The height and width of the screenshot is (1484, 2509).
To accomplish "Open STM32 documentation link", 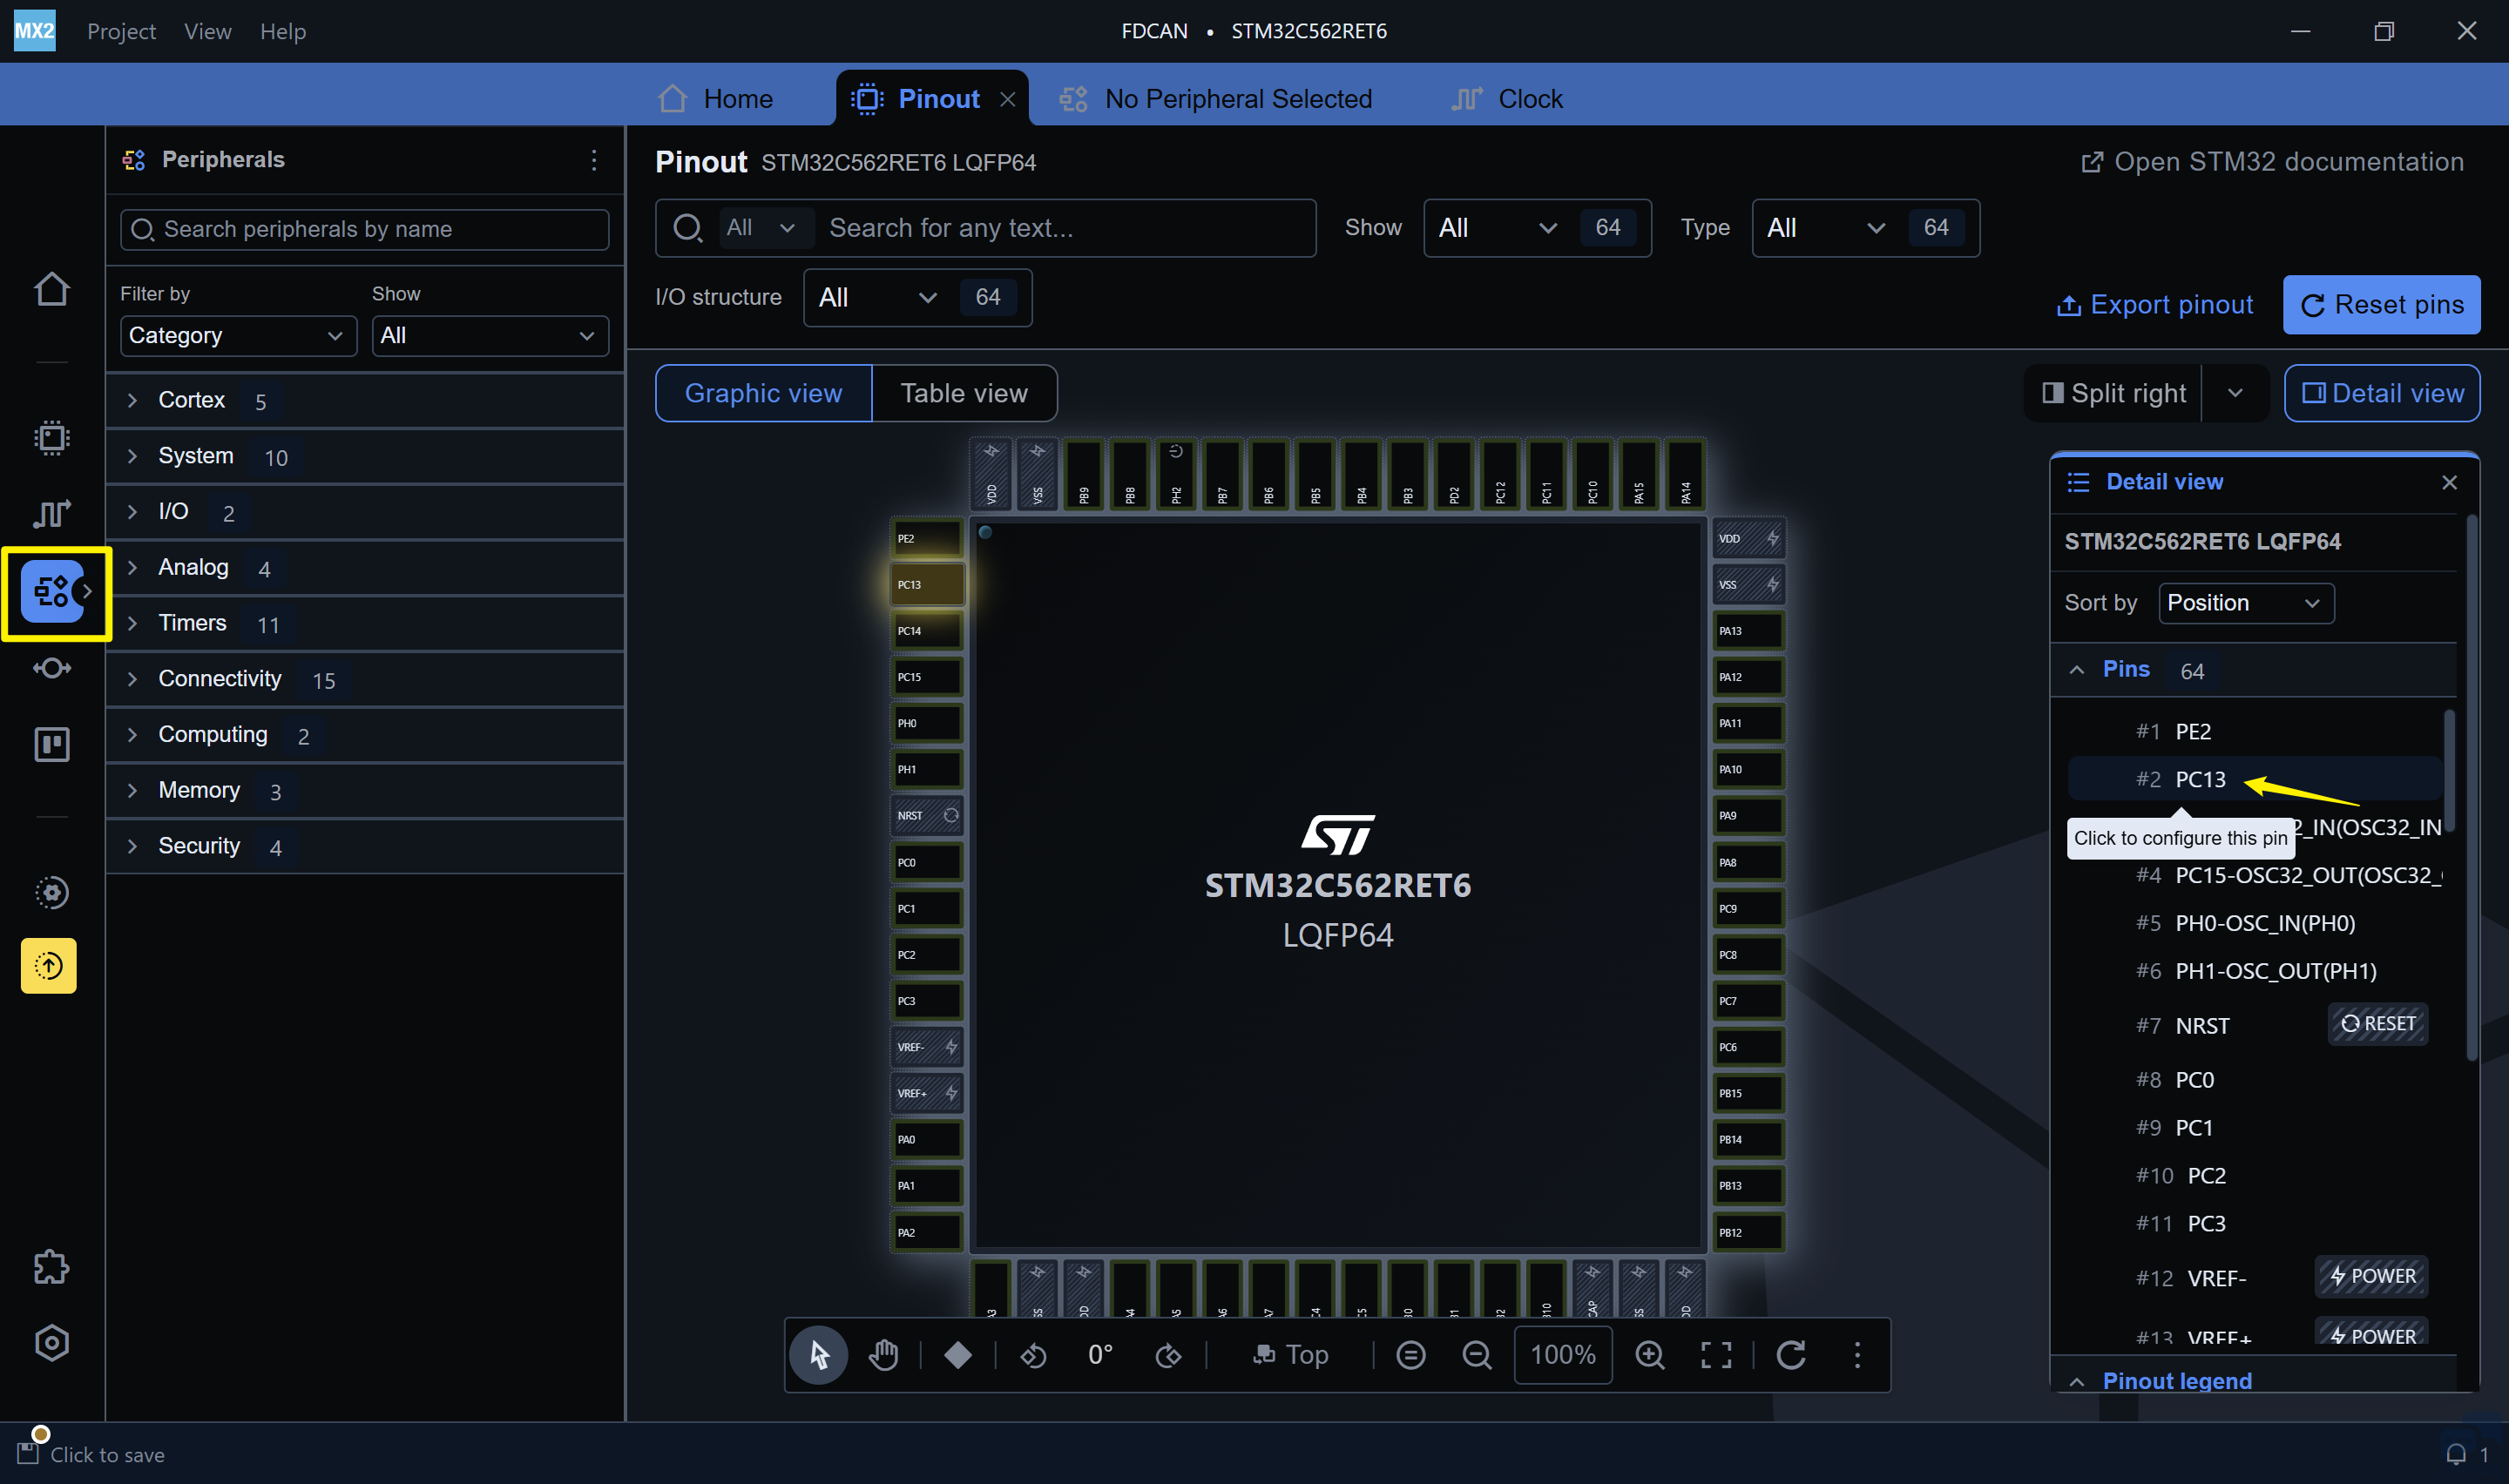I will [2271, 162].
